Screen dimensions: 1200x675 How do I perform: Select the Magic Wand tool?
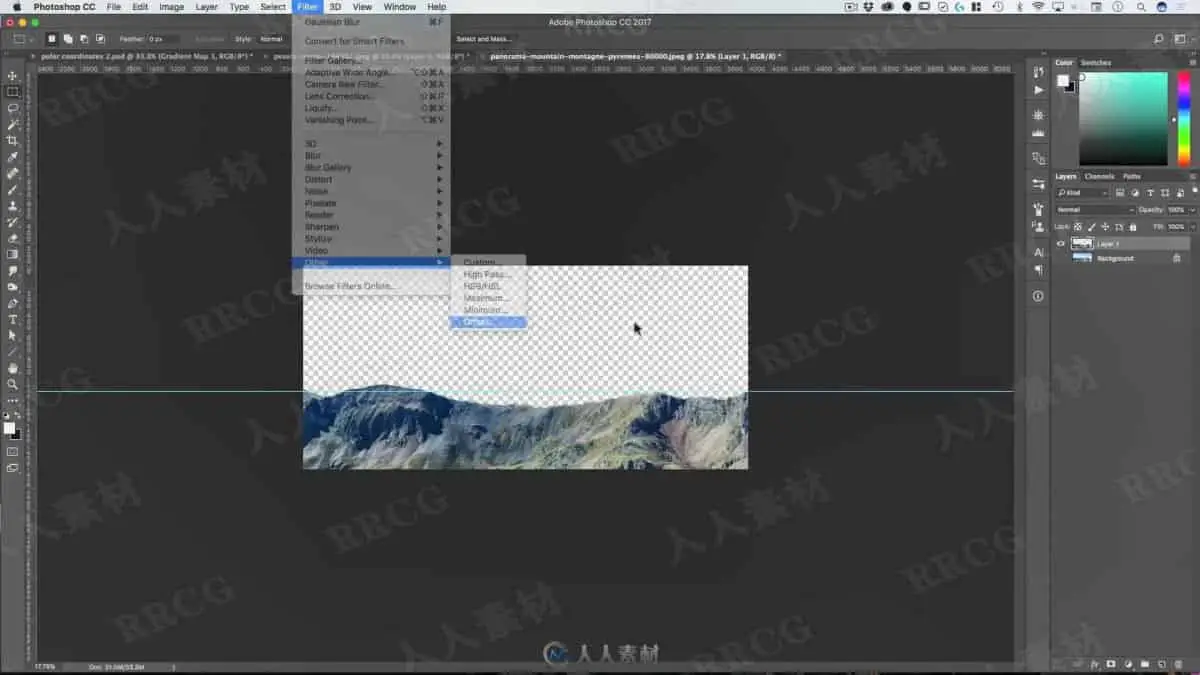(12, 125)
